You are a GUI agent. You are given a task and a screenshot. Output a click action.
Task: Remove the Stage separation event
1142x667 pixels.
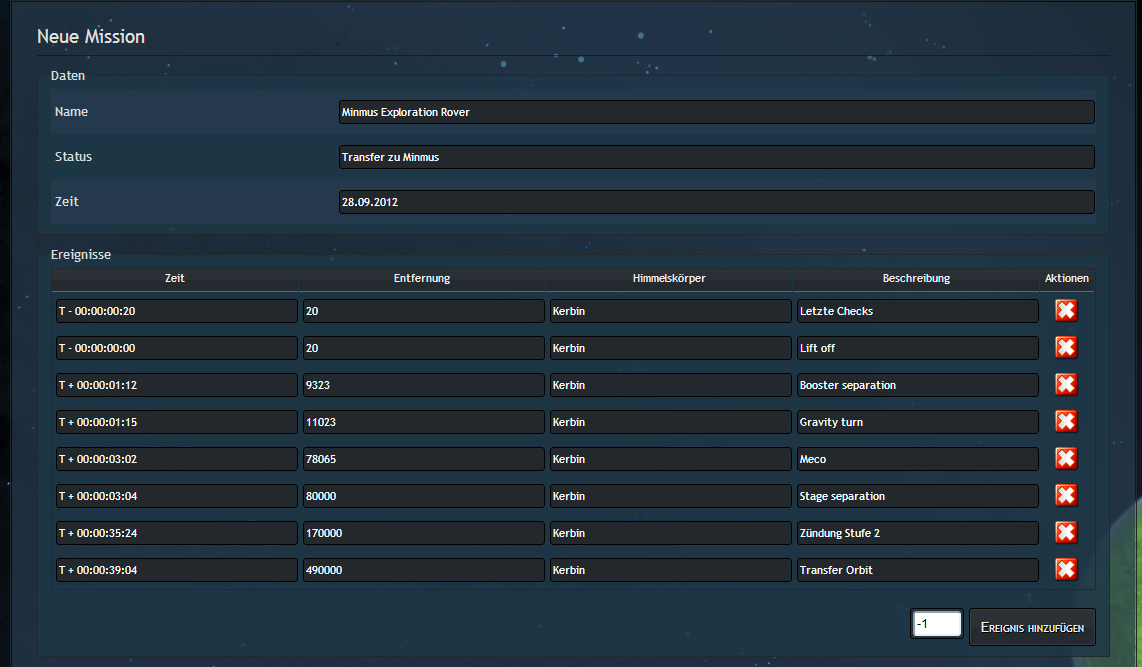coord(1066,496)
